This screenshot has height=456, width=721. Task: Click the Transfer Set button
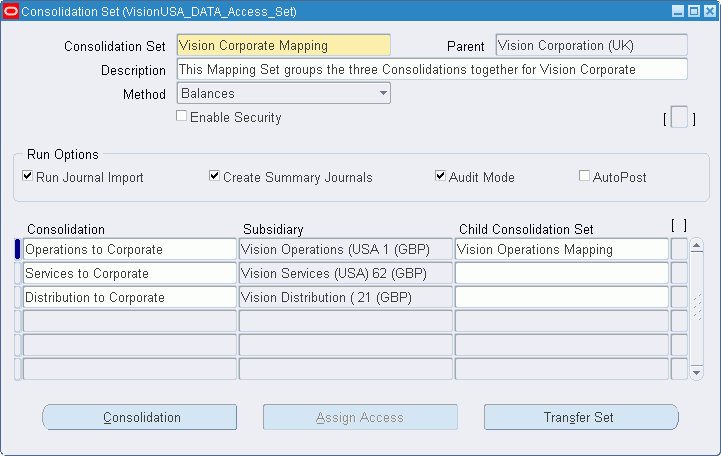tap(581, 417)
